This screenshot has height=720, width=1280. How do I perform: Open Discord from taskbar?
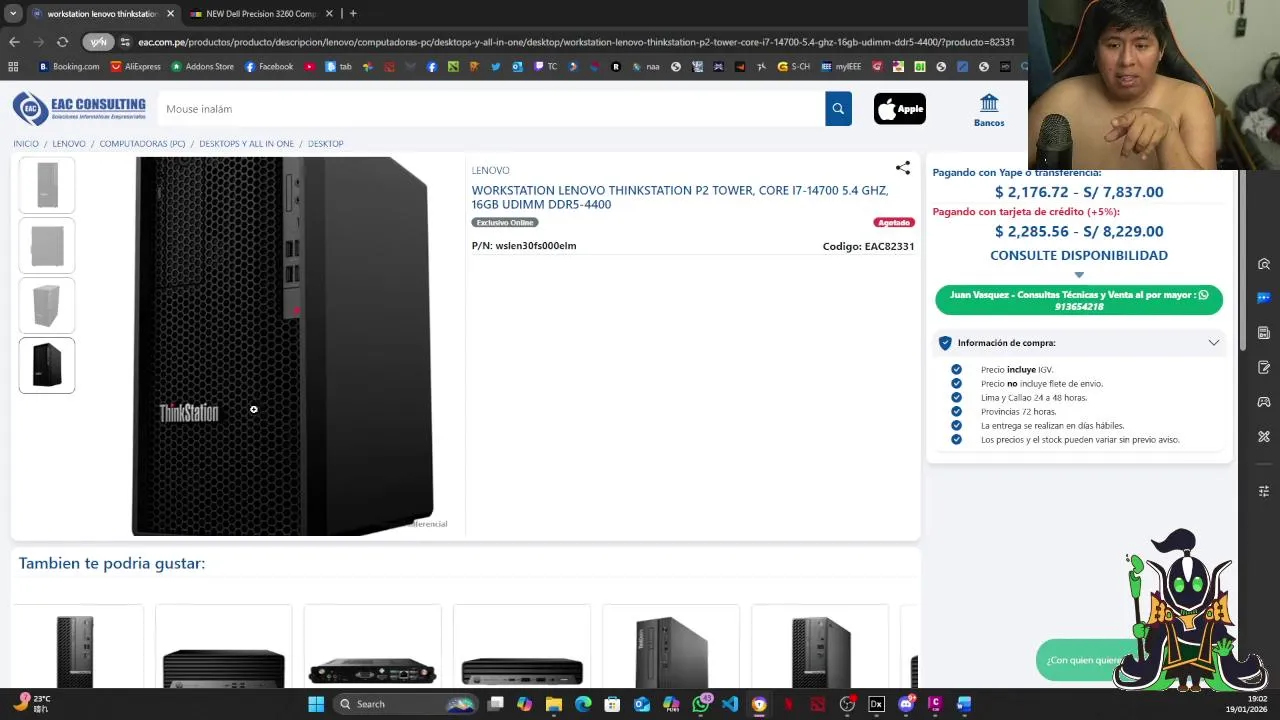[906, 704]
